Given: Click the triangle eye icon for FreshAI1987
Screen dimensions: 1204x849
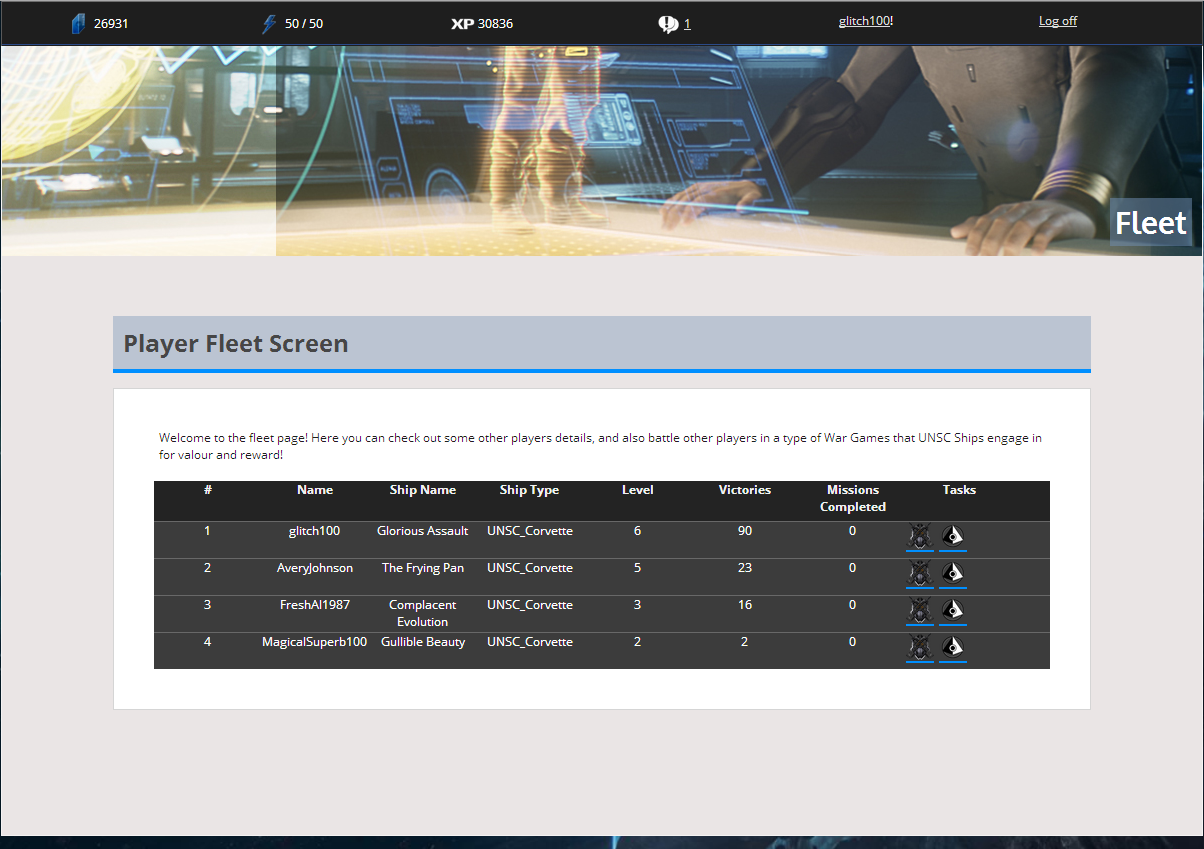Looking at the screenshot, I should pos(953,611).
